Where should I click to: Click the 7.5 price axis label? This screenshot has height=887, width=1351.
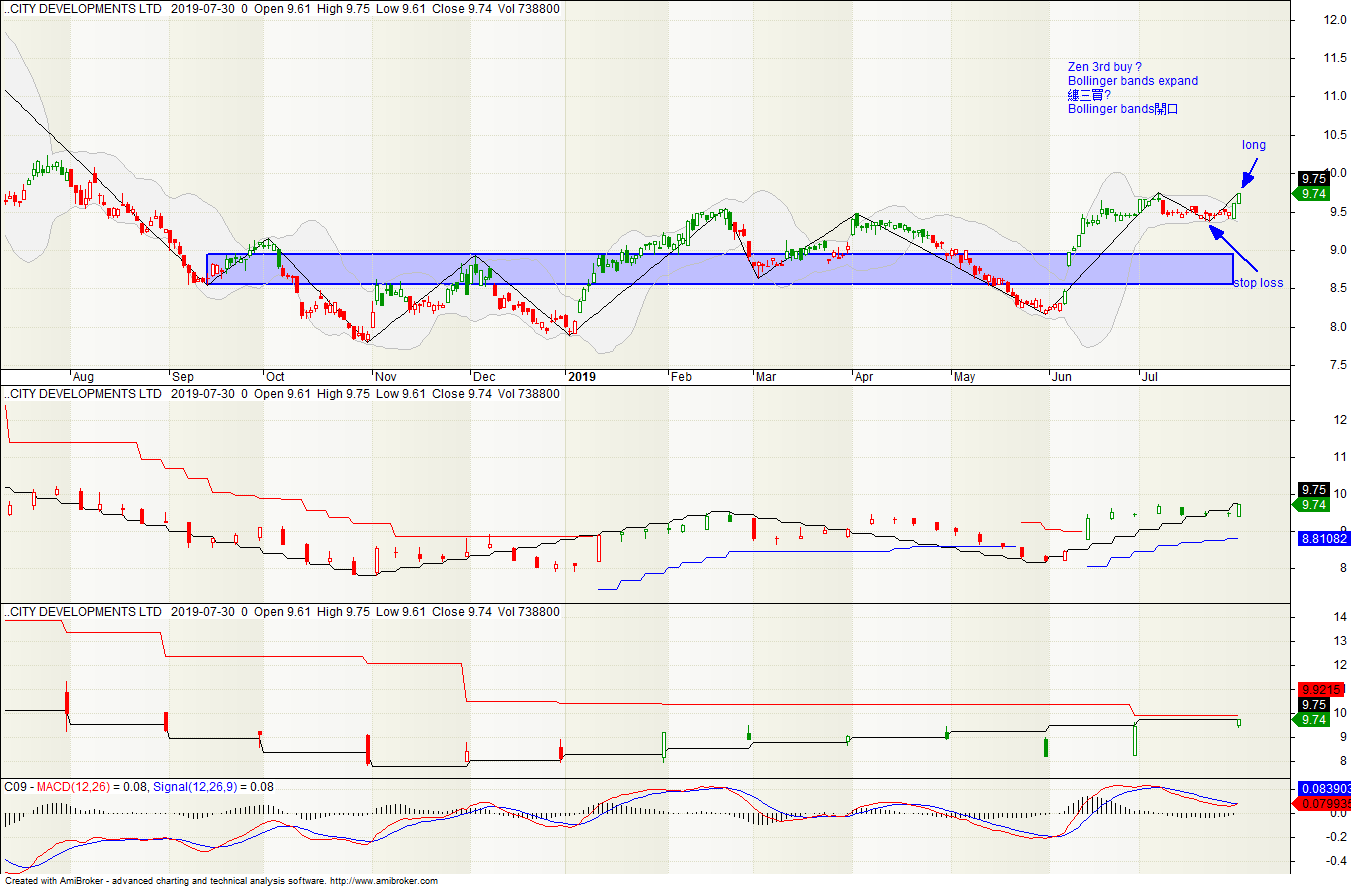pyautogui.click(x=1338, y=365)
